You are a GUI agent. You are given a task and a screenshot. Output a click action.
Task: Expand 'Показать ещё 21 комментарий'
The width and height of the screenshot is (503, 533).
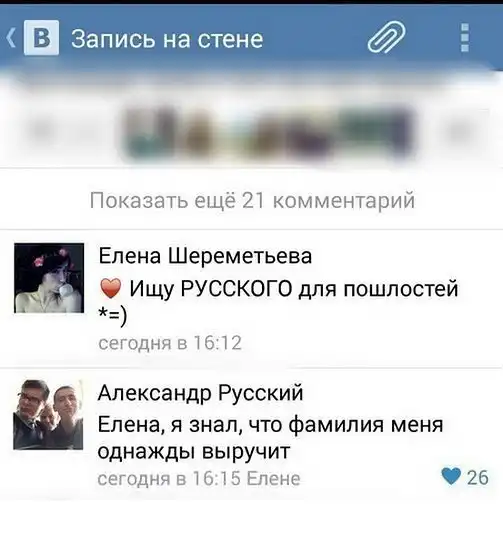pyautogui.click(x=252, y=200)
